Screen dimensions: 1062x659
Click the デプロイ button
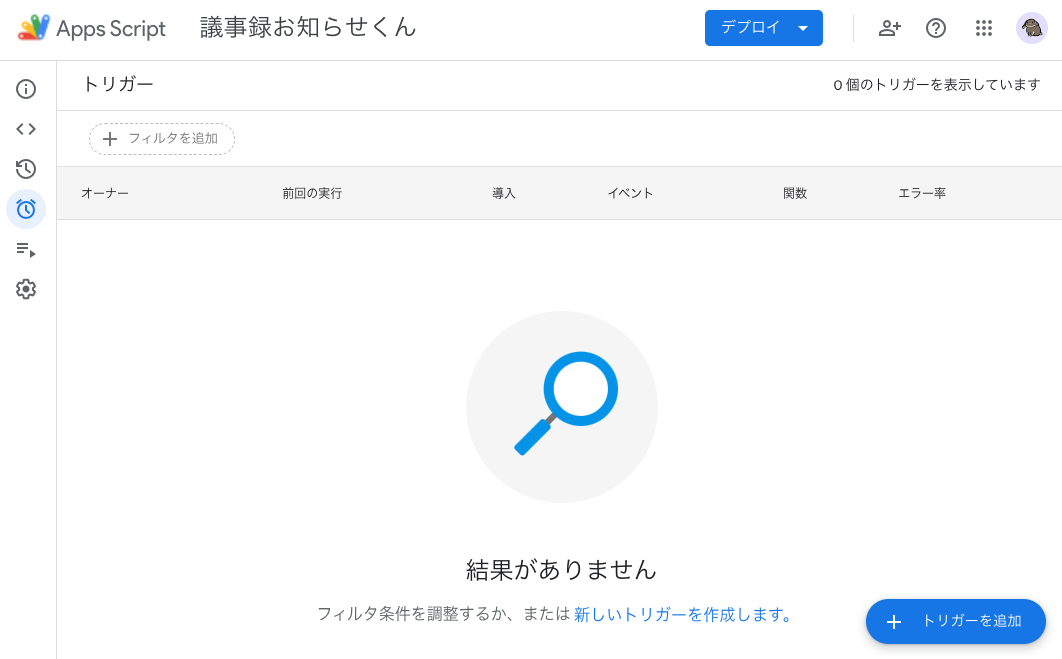[x=752, y=28]
